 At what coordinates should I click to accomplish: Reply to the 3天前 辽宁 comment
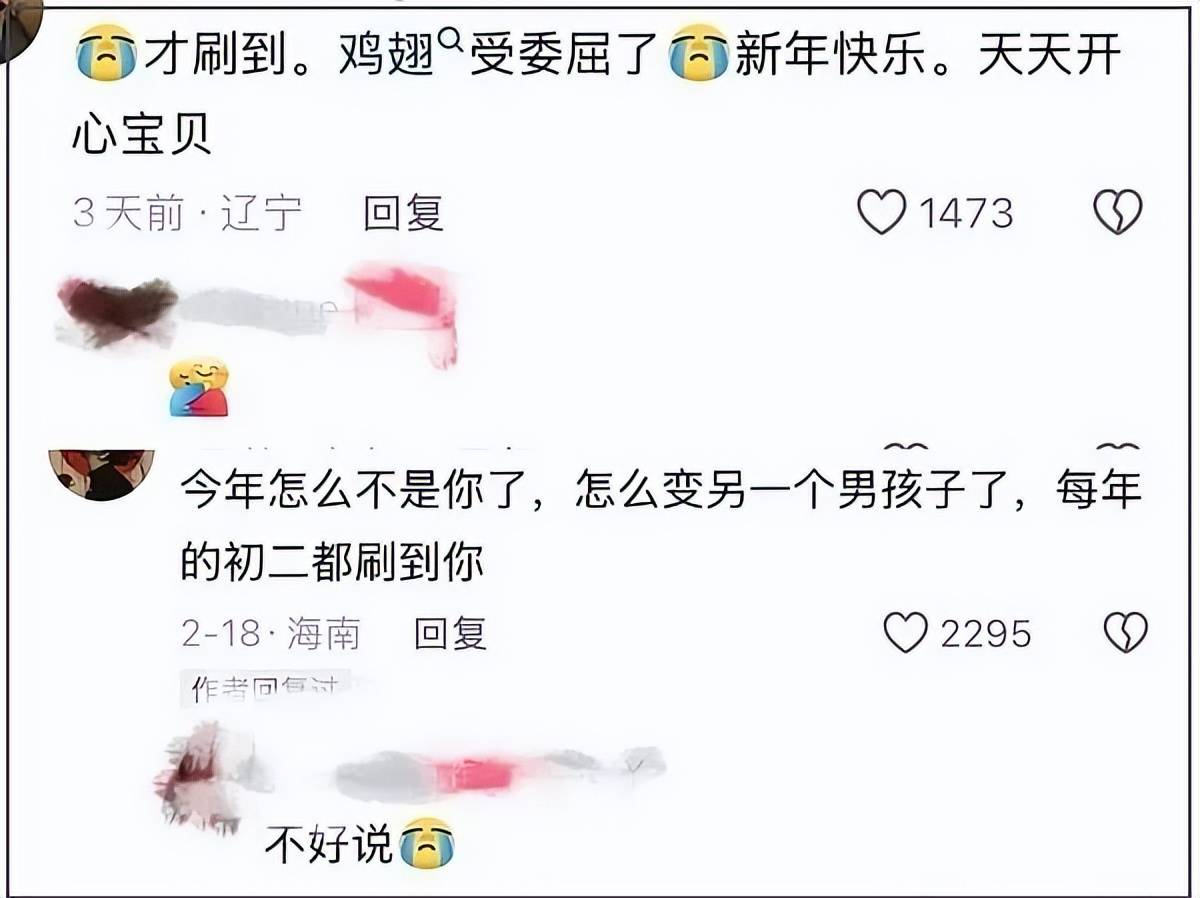click(403, 213)
